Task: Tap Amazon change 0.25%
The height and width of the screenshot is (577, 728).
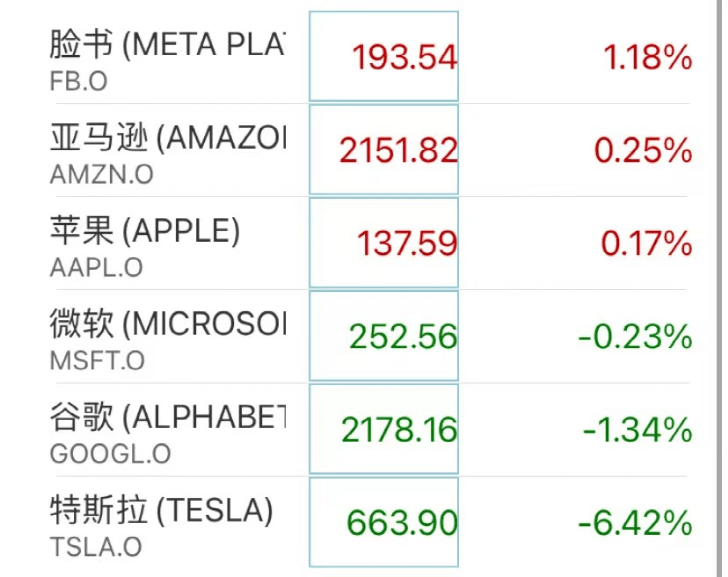Action: click(x=644, y=151)
